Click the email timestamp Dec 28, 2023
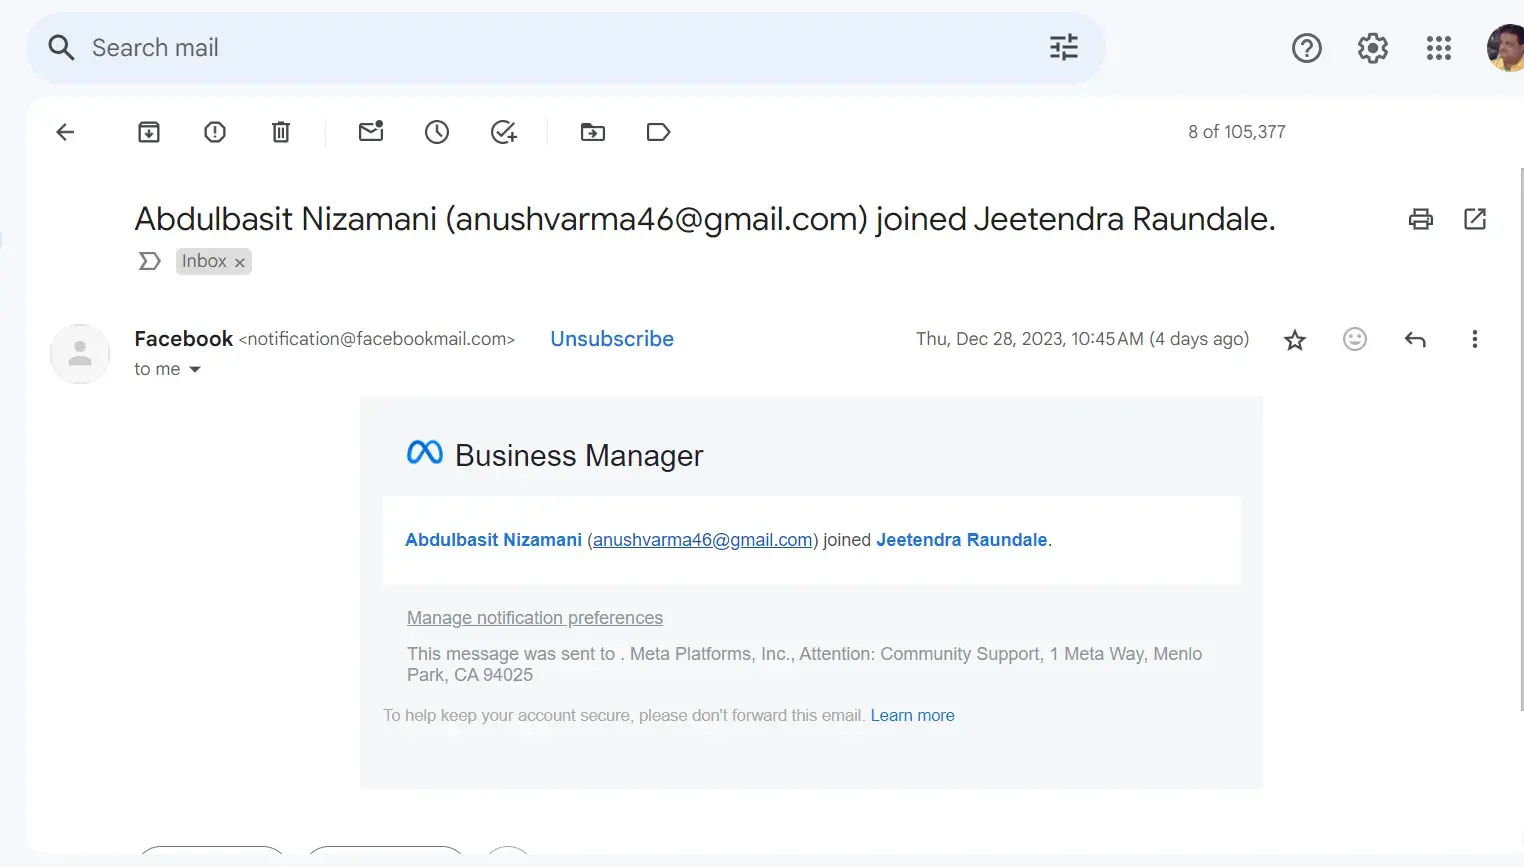Viewport: 1524px width, 867px height. click(x=1083, y=339)
